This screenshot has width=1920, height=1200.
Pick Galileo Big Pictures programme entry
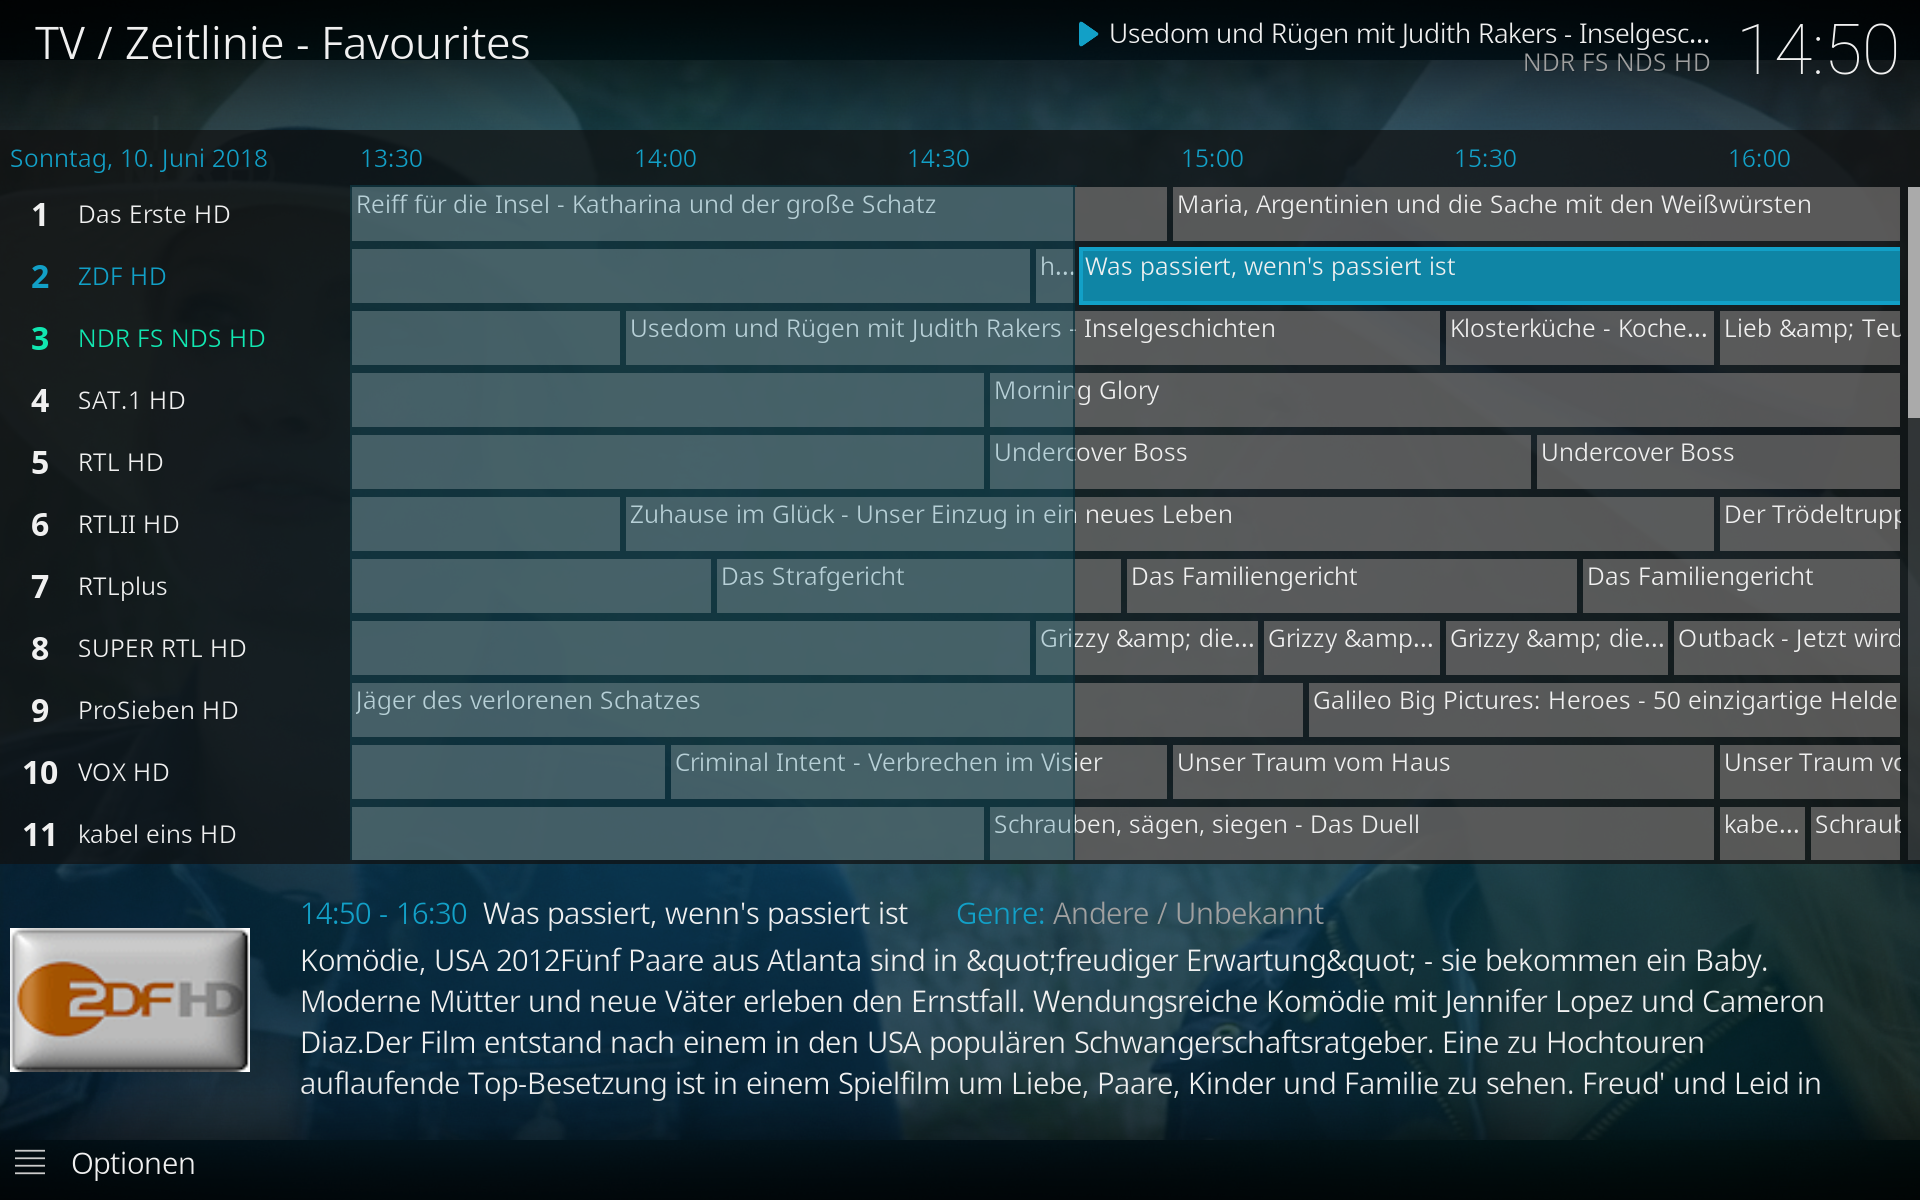point(1603,710)
